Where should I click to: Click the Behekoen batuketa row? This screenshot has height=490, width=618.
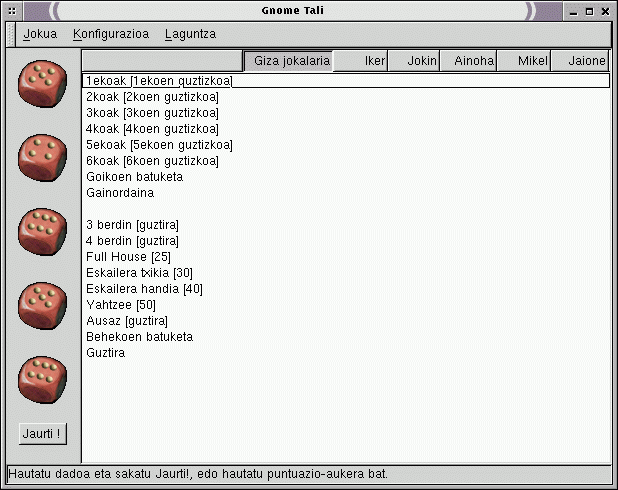point(346,337)
